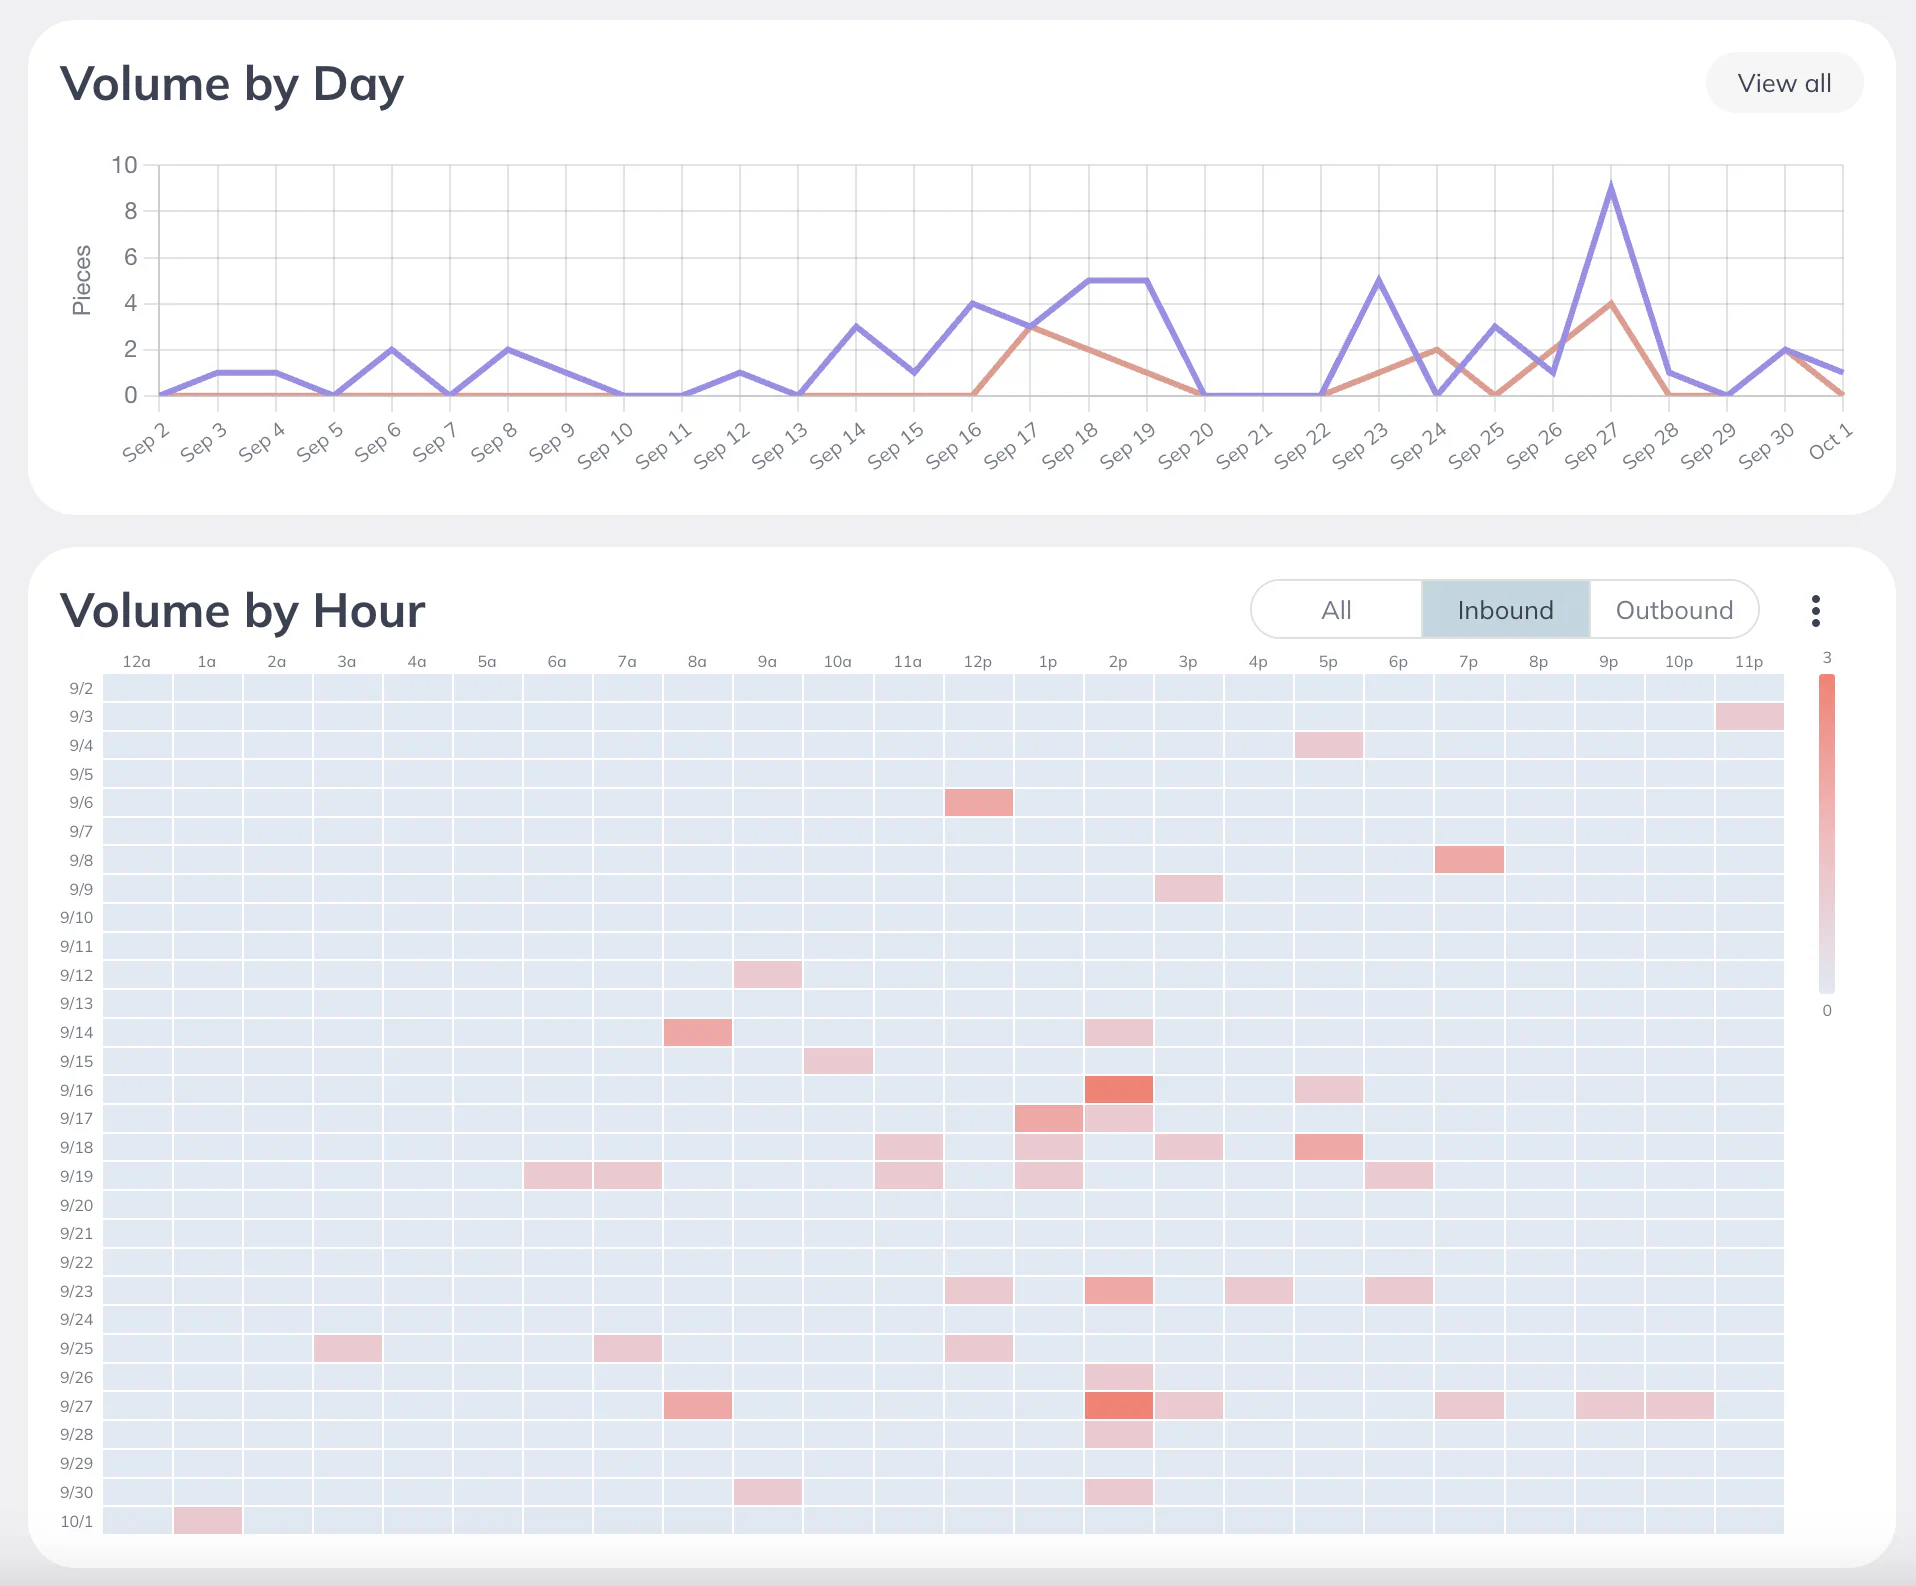Switch to the All volume filter
The height and width of the screenshot is (1586, 1916).
(x=1335, y=610)
